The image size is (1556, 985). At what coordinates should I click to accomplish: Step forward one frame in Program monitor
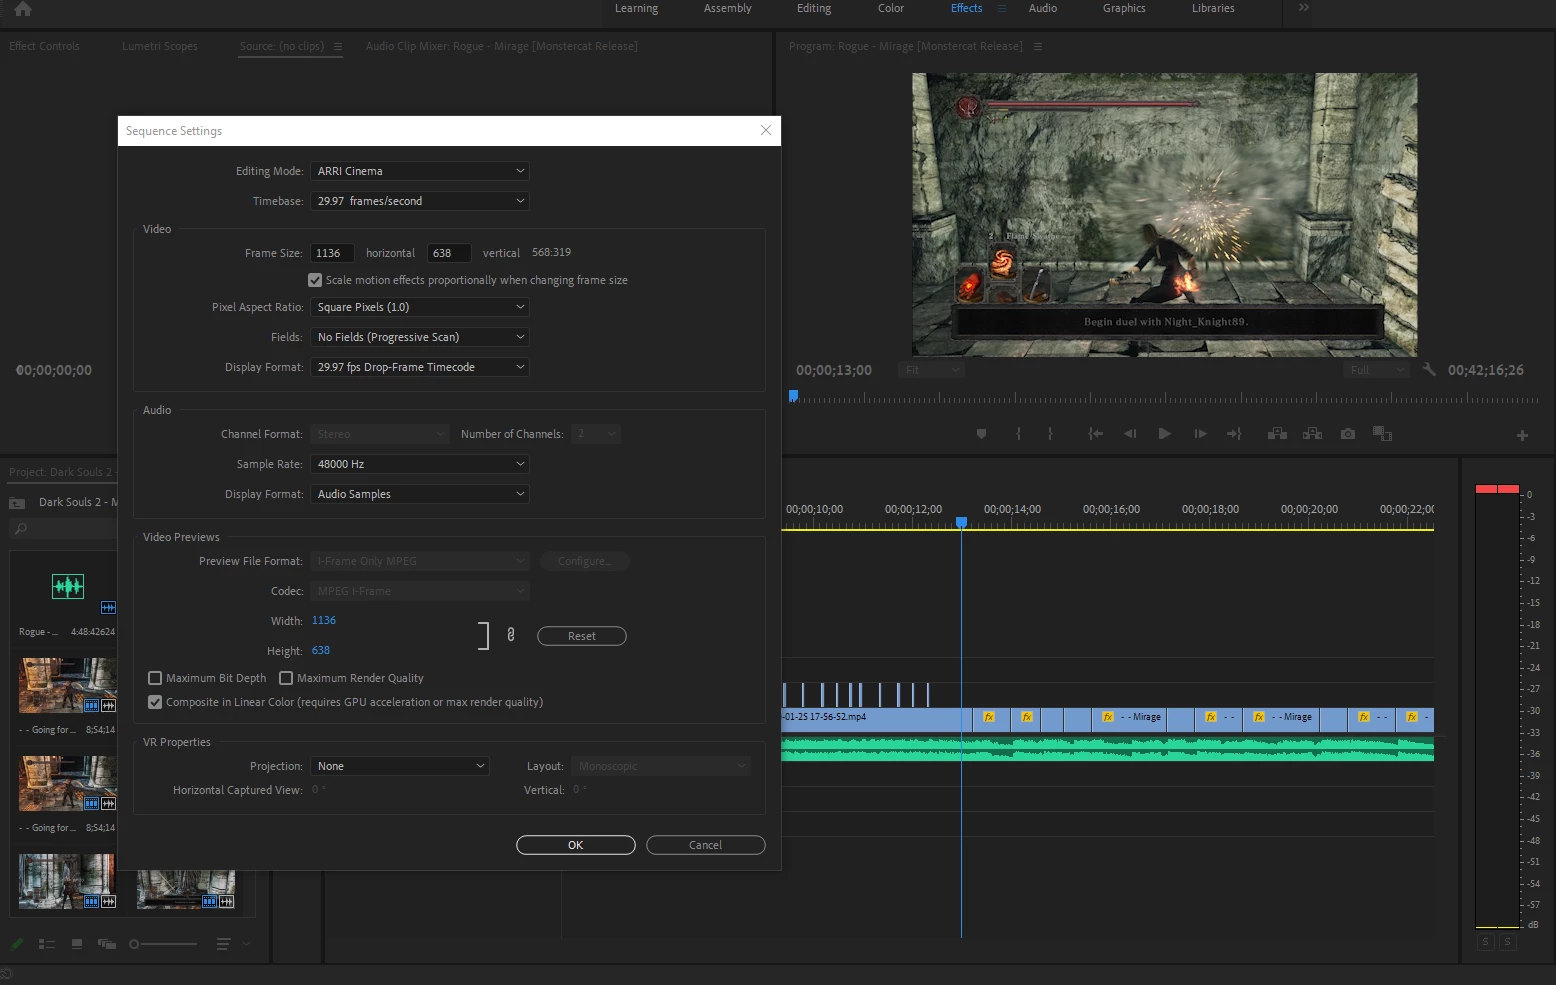[x=1200, y=434]
